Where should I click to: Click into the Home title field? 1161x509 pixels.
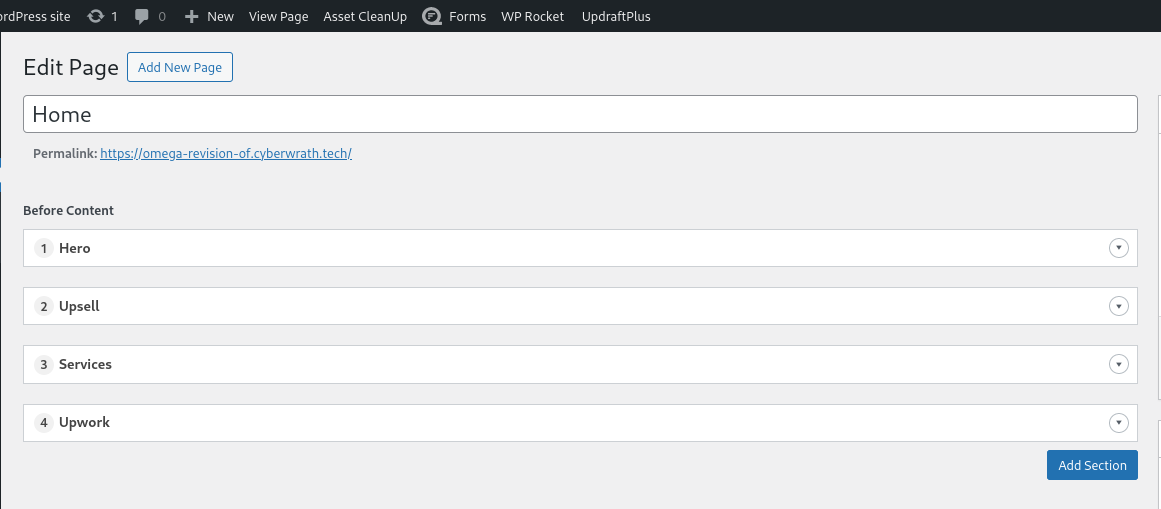coord(580,114)
